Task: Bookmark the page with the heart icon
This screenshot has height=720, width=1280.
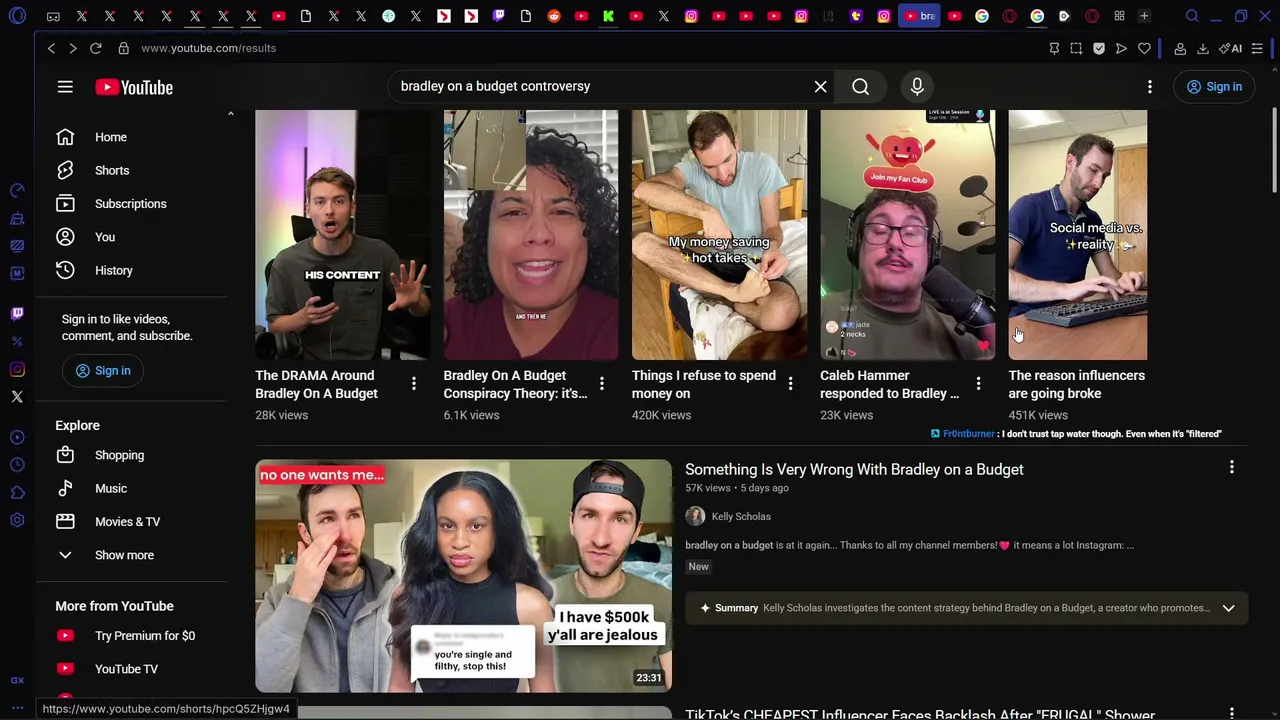Action: coord(1144,48)
